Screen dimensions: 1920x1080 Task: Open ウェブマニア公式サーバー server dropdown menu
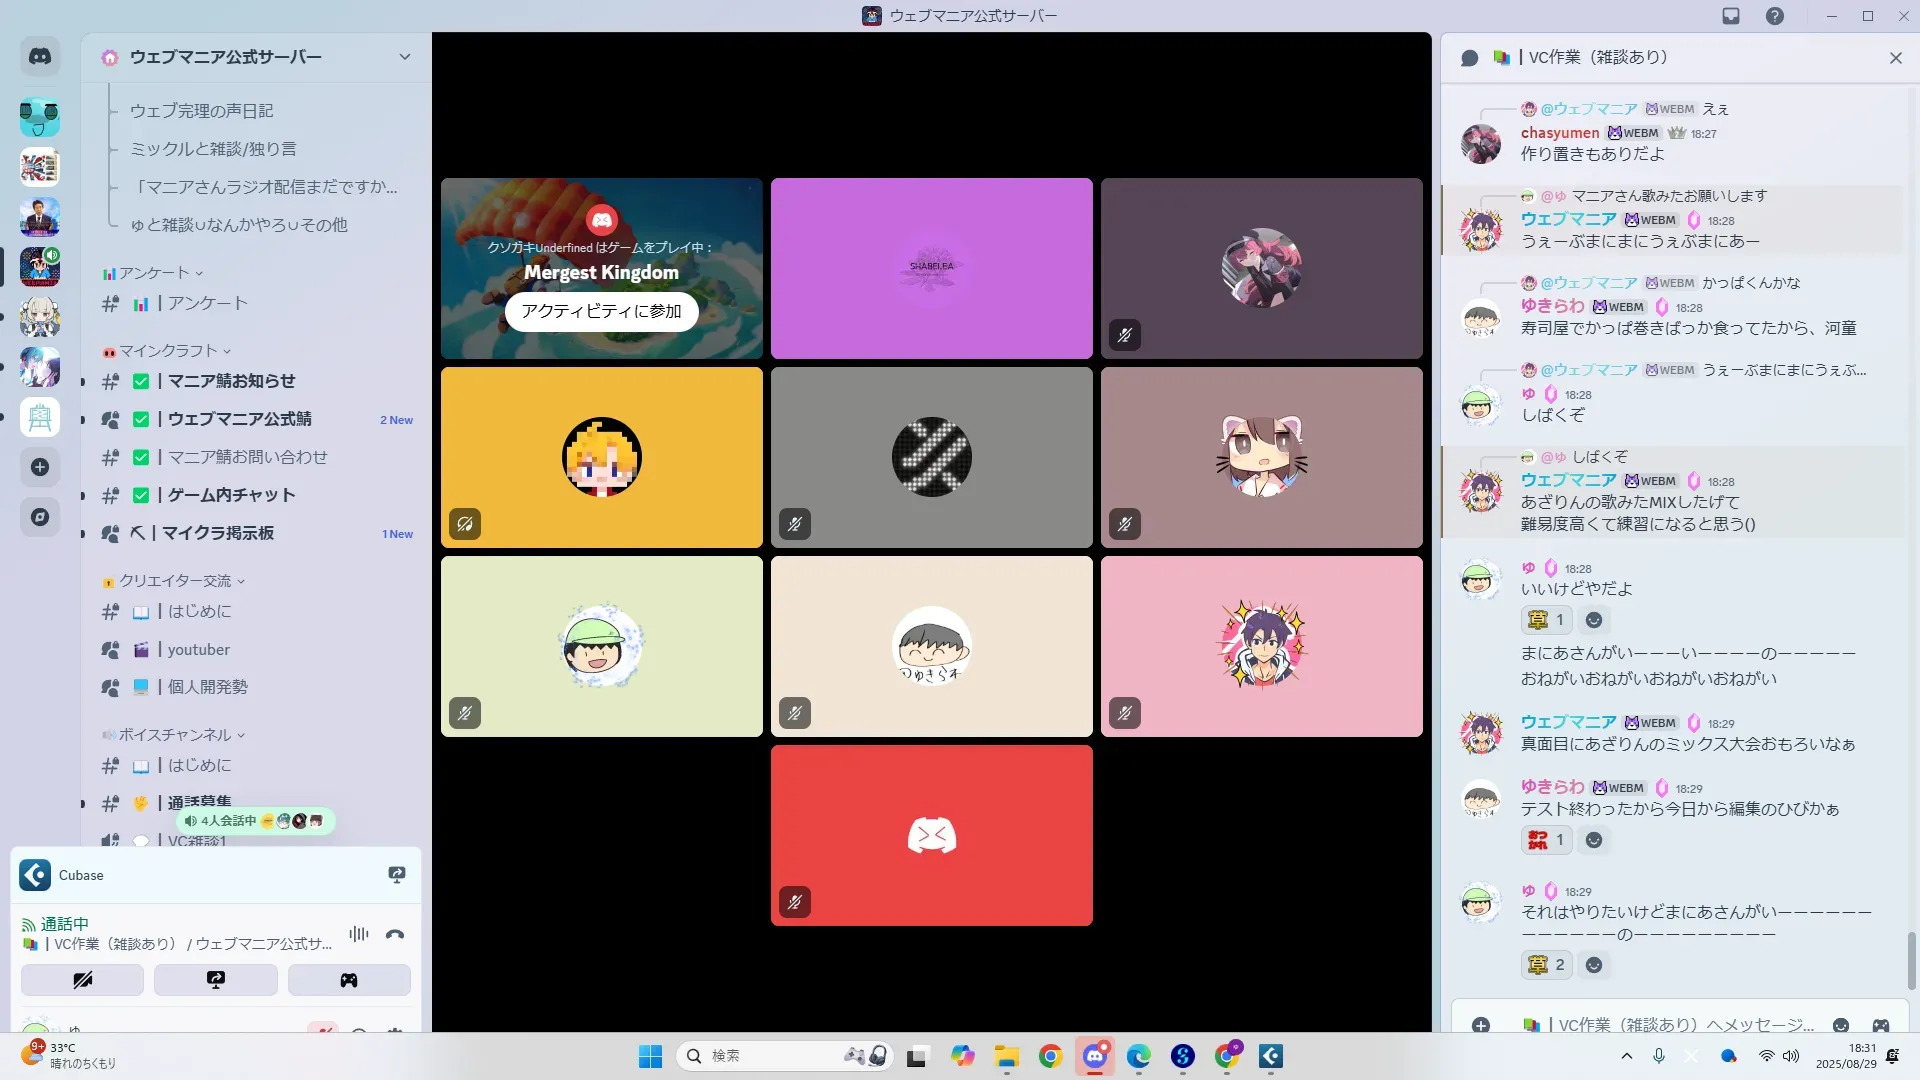[404, 57]
